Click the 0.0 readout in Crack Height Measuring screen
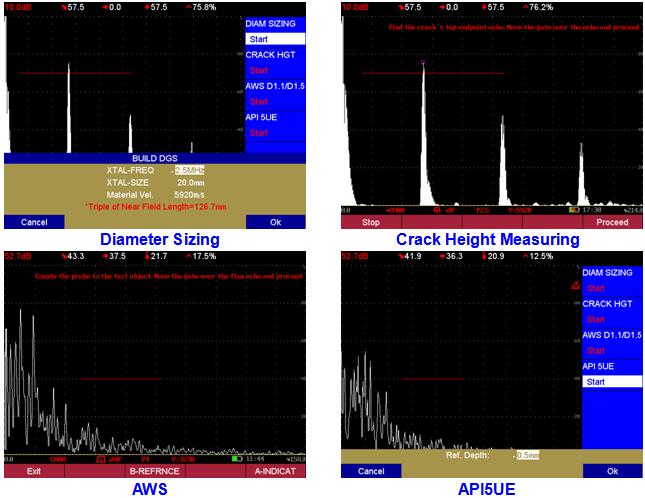645x498 pixels. click(x=449, y=7)
